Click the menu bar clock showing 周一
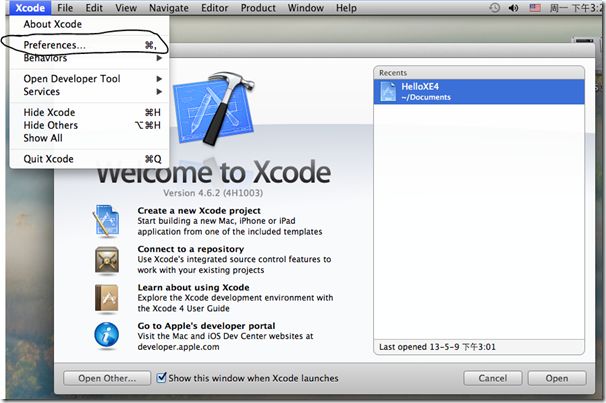This screenshot has width=606, height=403. (x=575, y=8)
